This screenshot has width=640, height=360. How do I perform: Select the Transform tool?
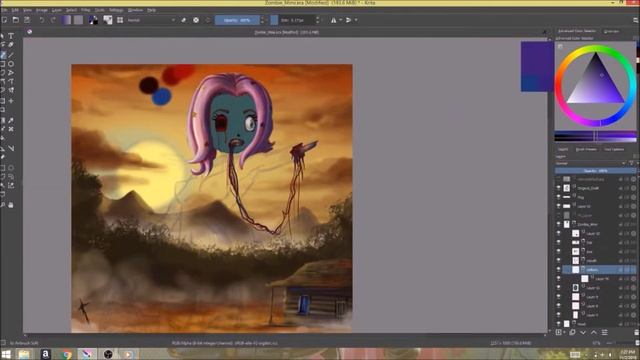pyautogui.click(x=3, y=100)
